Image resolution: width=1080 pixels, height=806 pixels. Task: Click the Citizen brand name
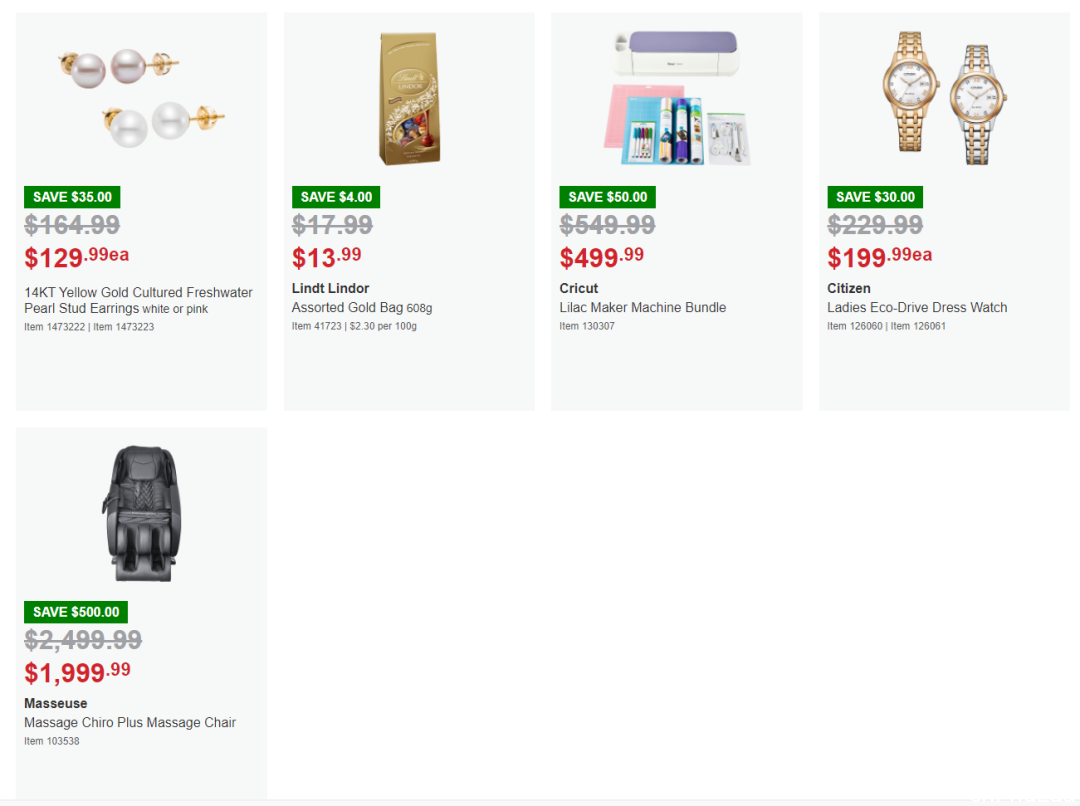click(x=849, y=288)
